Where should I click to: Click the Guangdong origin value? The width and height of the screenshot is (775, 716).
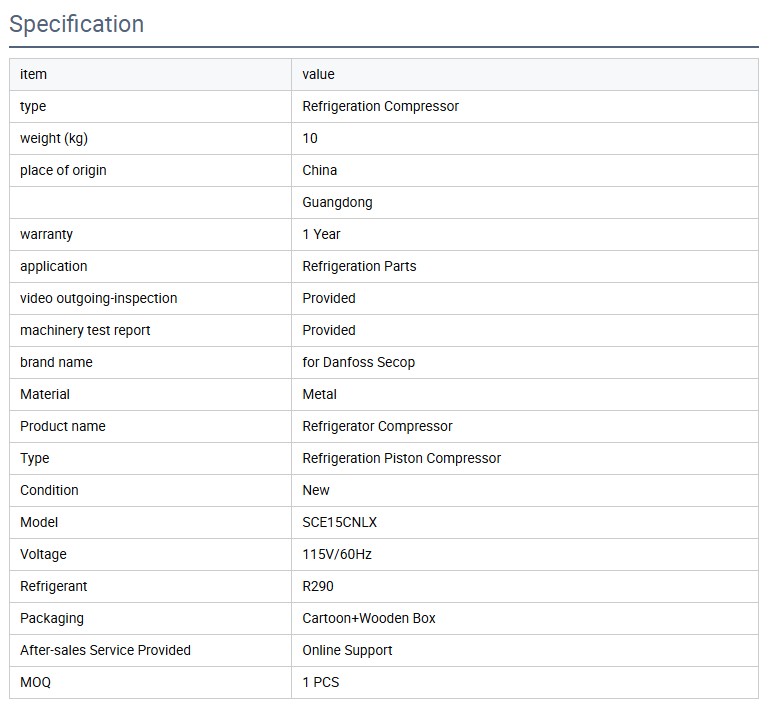[x=337, y=202]
